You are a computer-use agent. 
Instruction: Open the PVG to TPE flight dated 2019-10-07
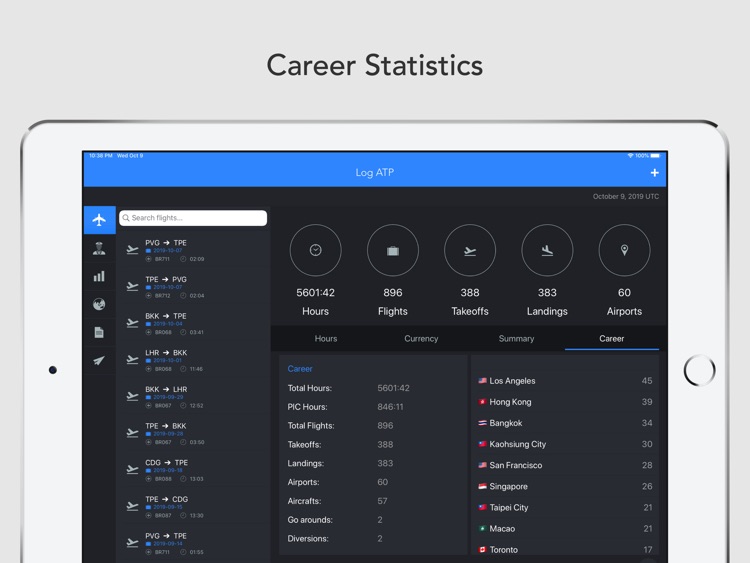click(x=194, y=250)
